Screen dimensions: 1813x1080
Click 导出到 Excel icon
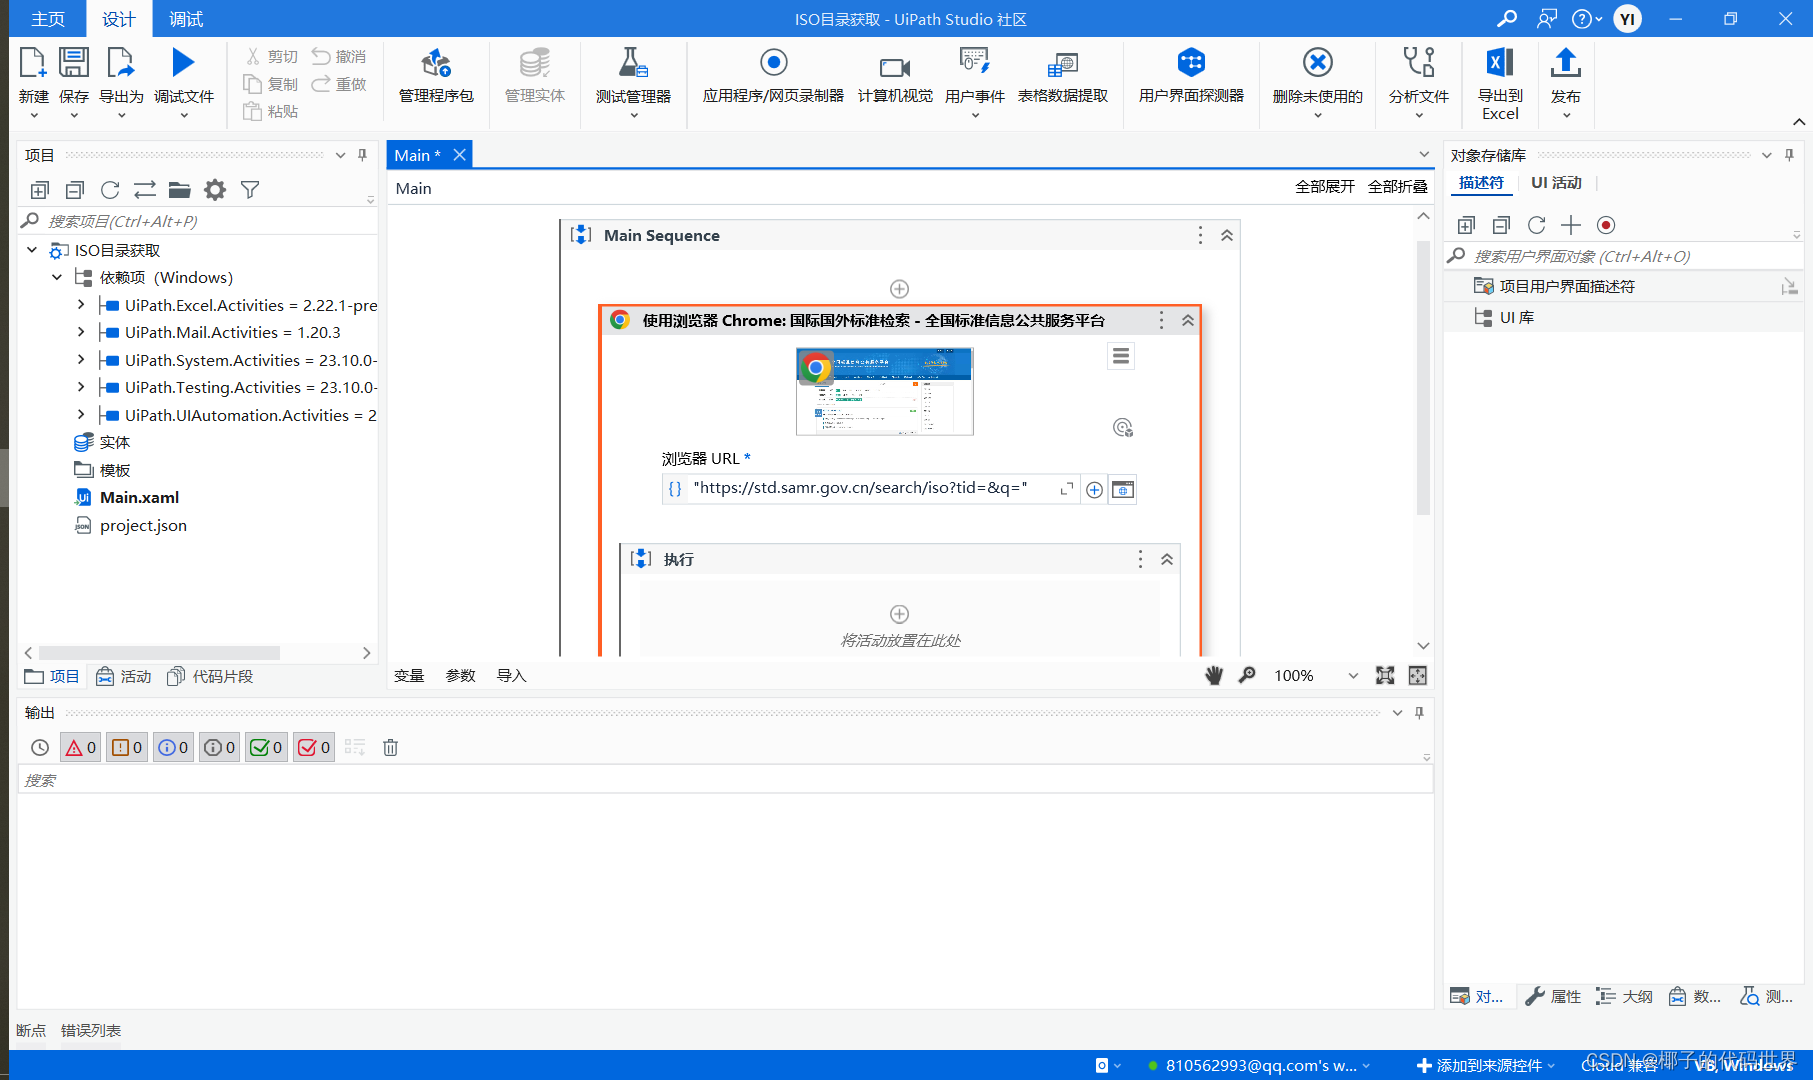[1500, 63]
